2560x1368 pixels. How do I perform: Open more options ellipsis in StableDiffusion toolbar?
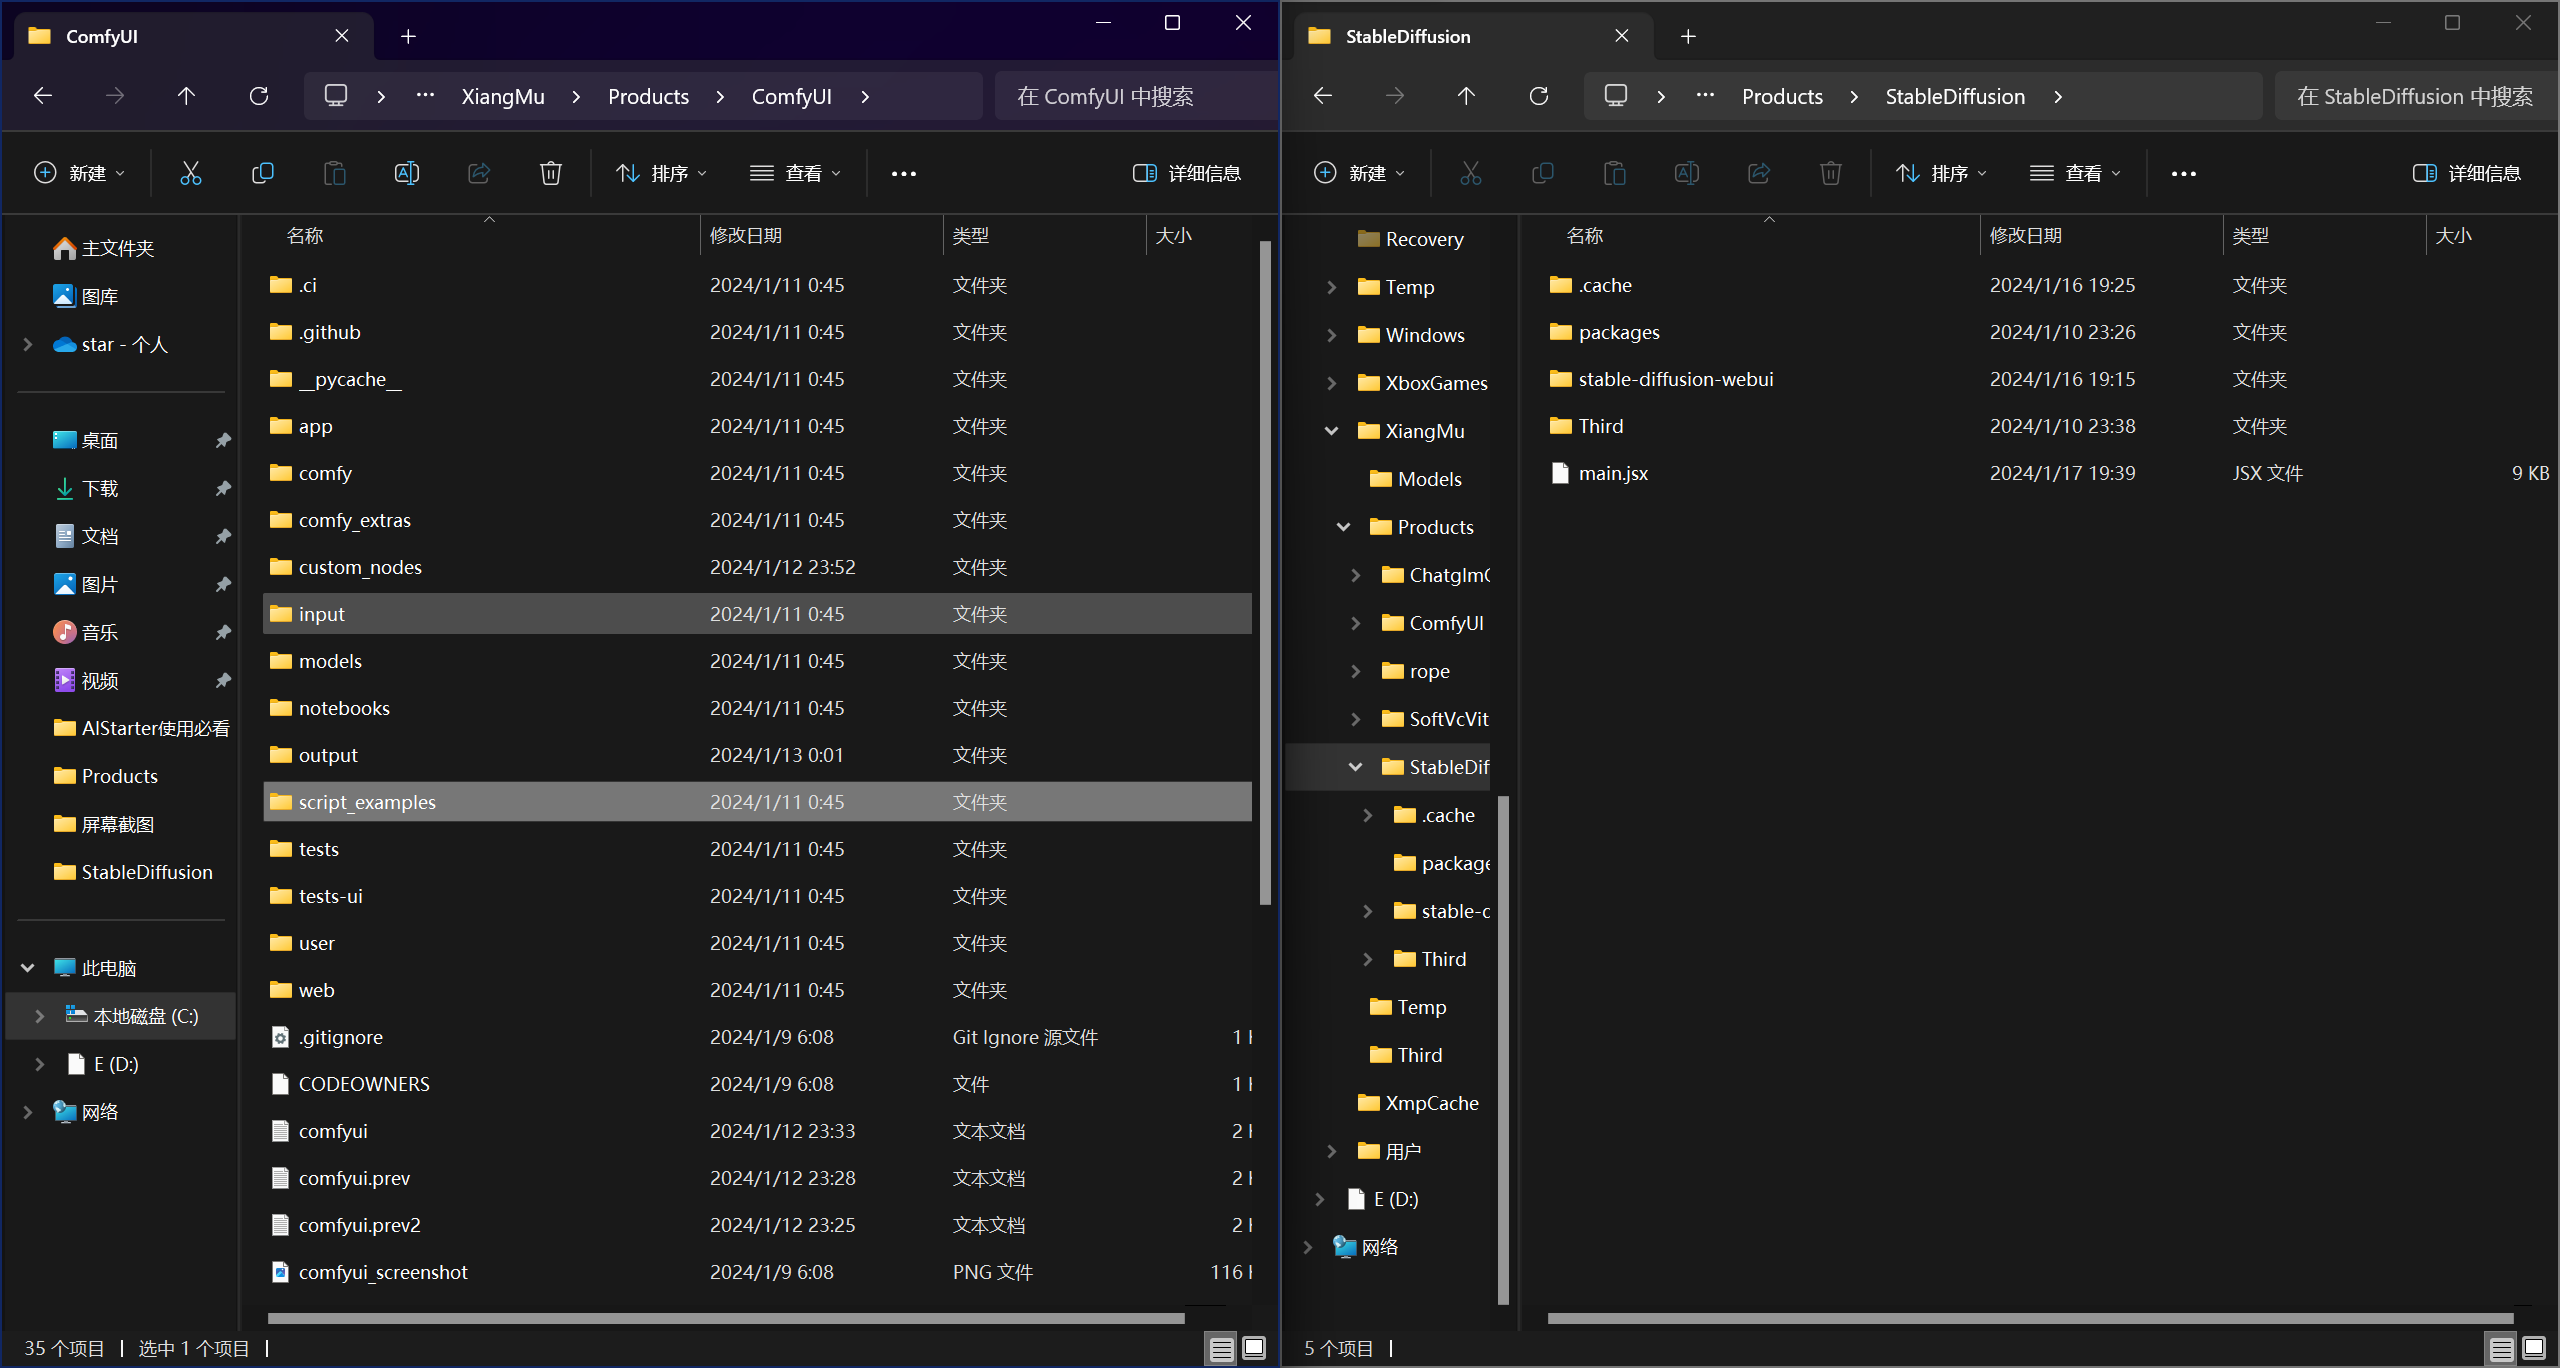(x=2183, y=173)
